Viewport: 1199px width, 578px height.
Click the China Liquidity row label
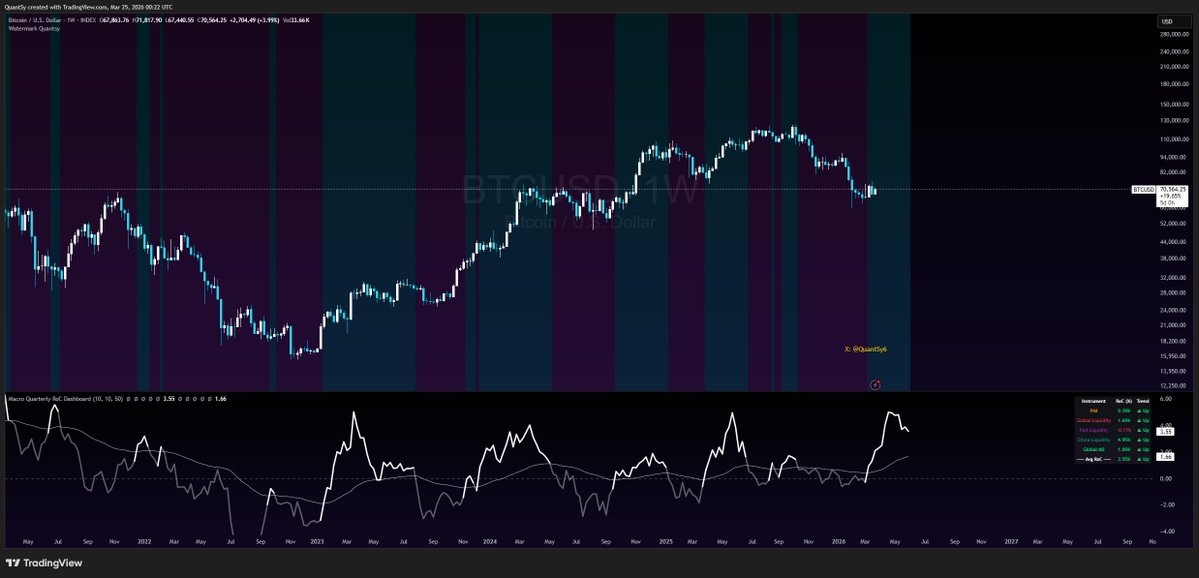point(1093,440)
